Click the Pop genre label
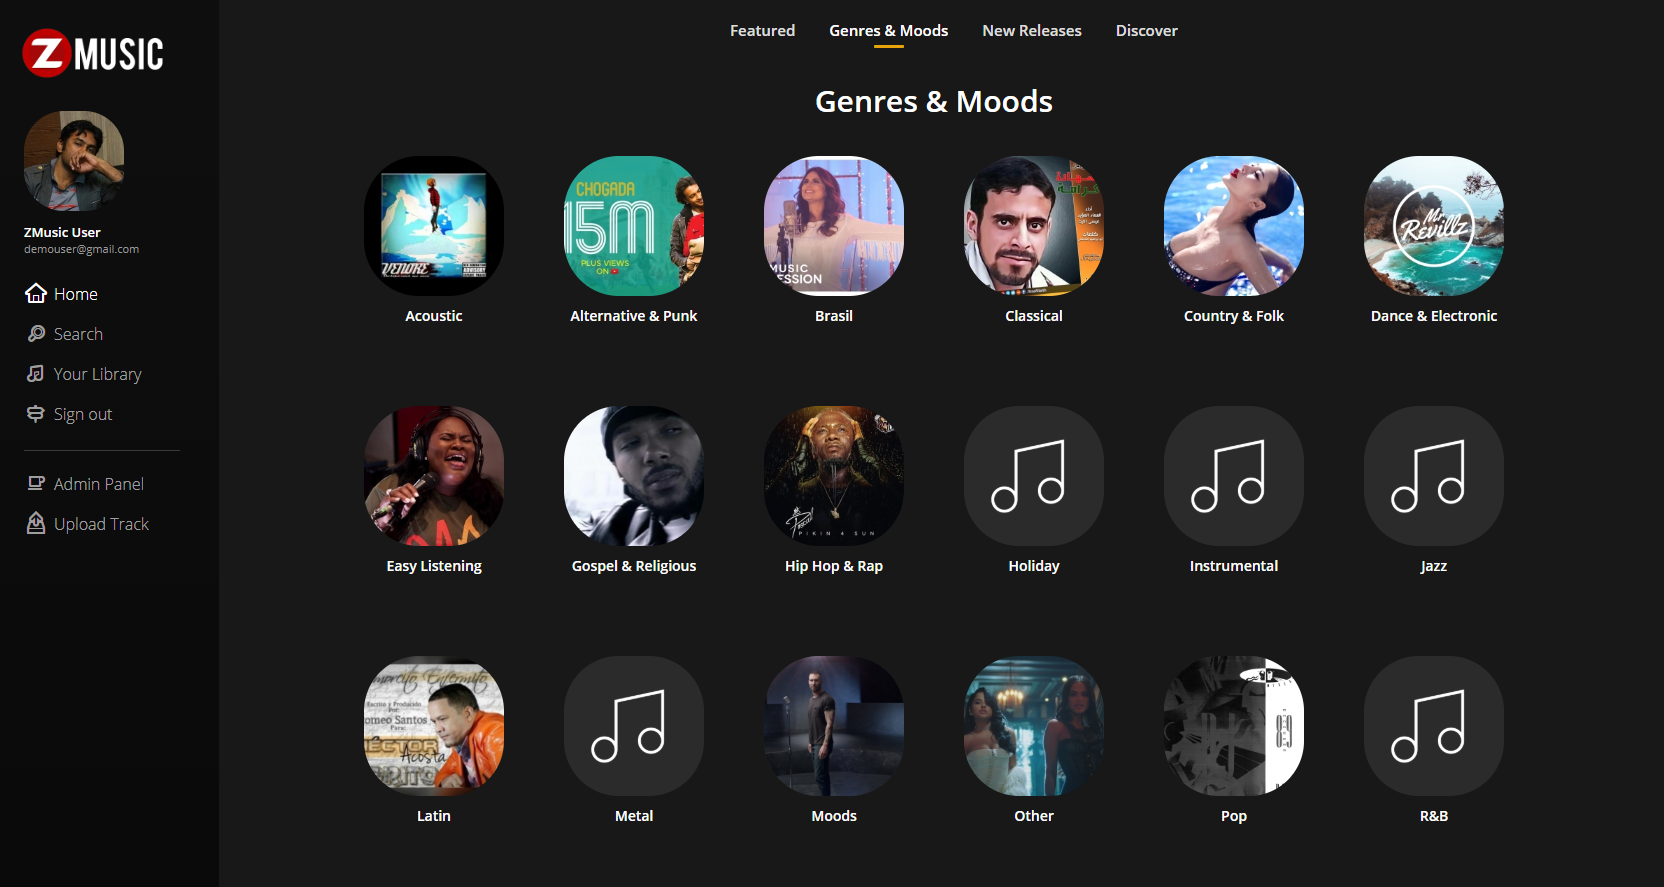The height and width of the screenshot is (887, 1664). coord(1234,816)
